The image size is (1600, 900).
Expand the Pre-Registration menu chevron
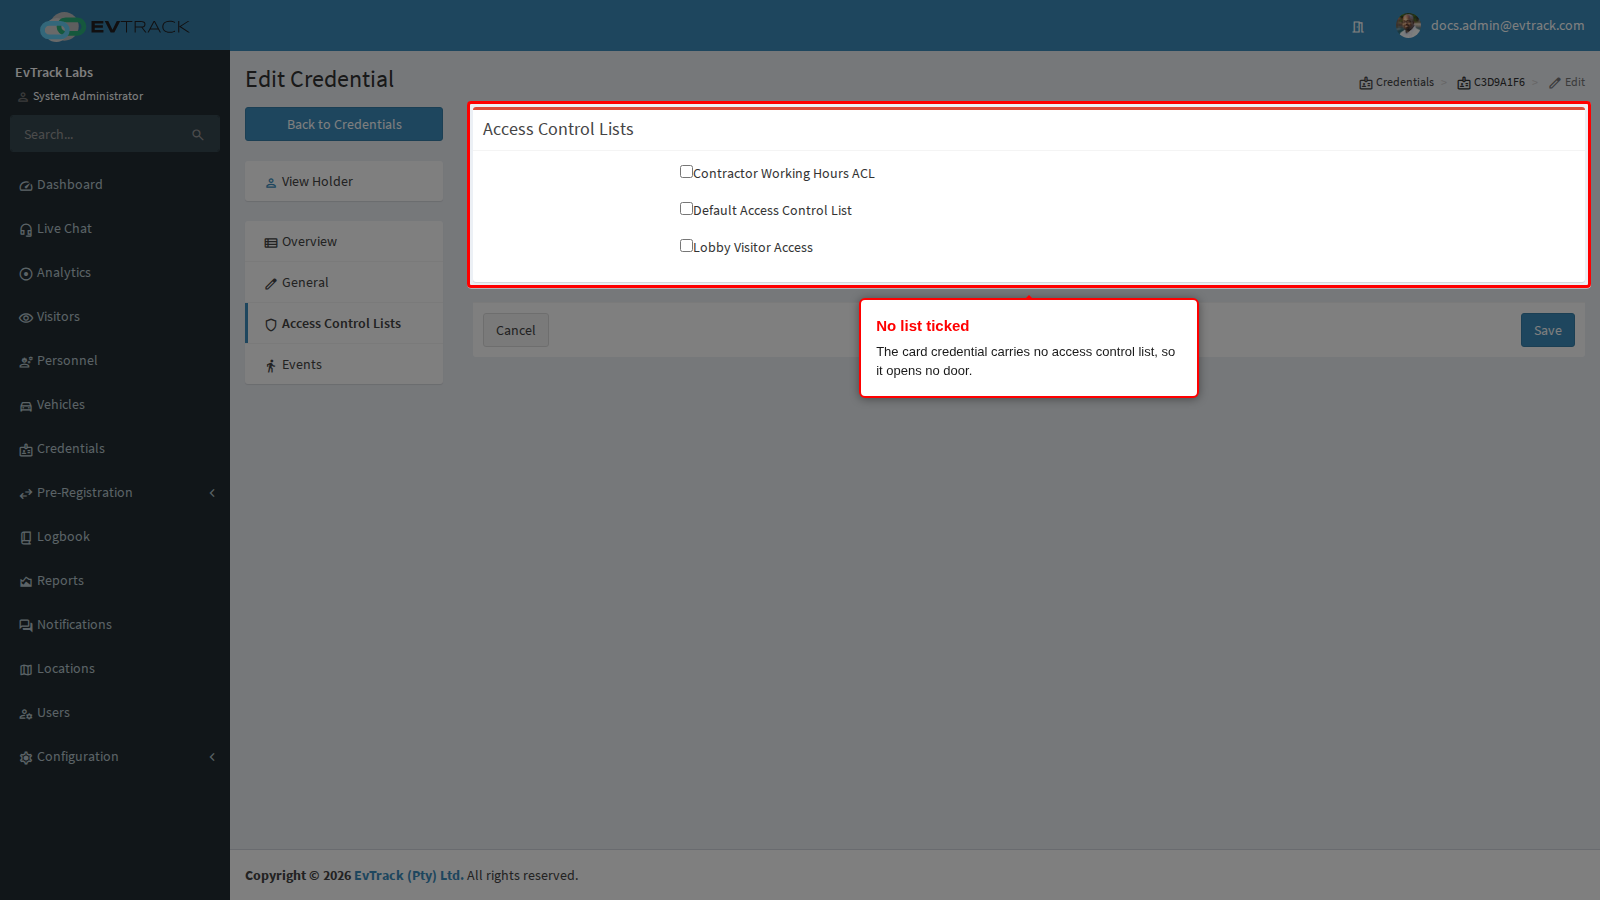212,493
